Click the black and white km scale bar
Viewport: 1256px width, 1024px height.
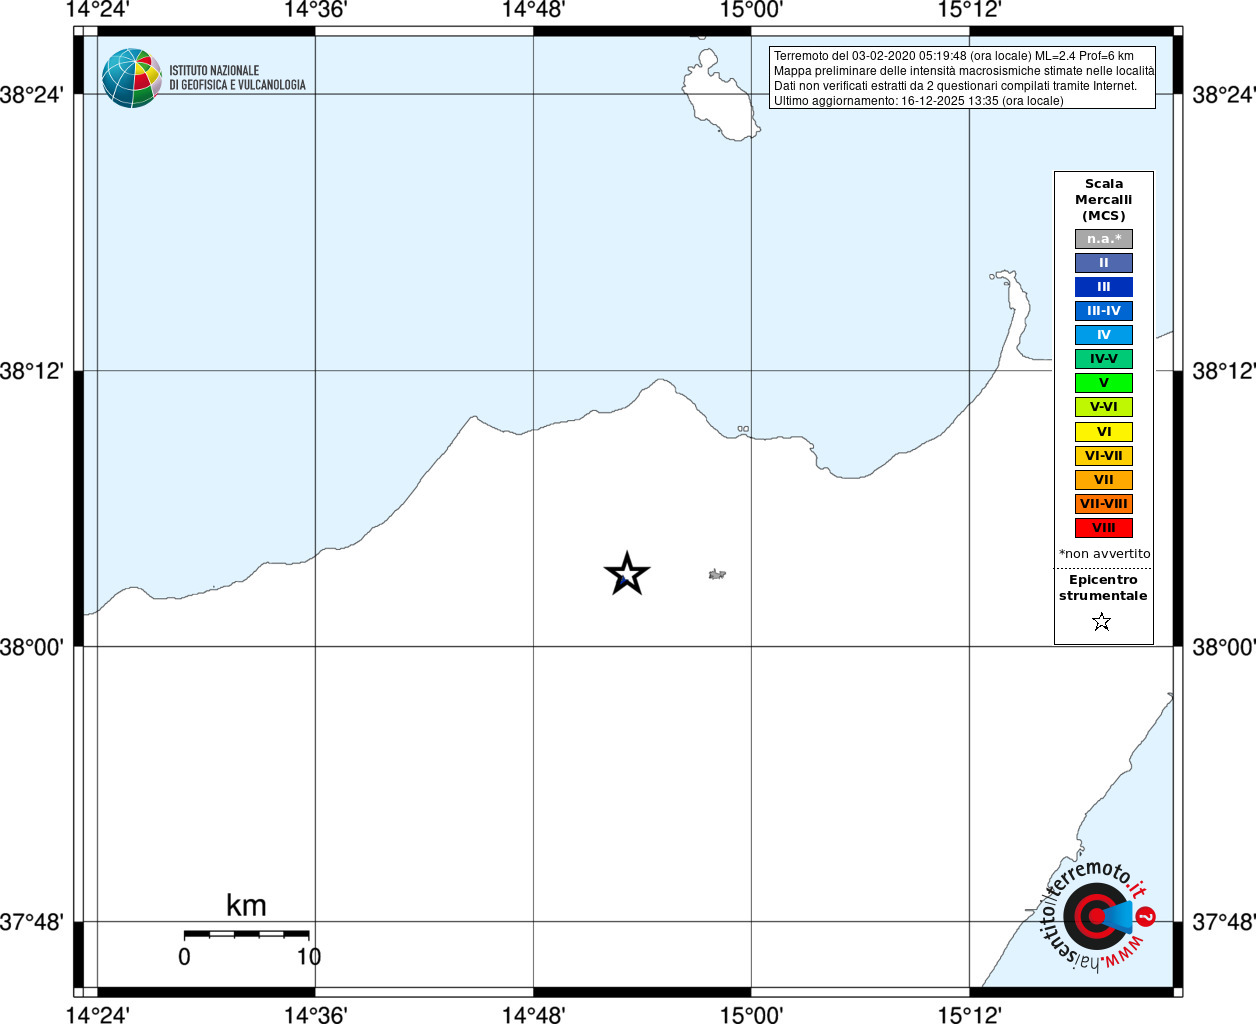(x=246, y=934)
